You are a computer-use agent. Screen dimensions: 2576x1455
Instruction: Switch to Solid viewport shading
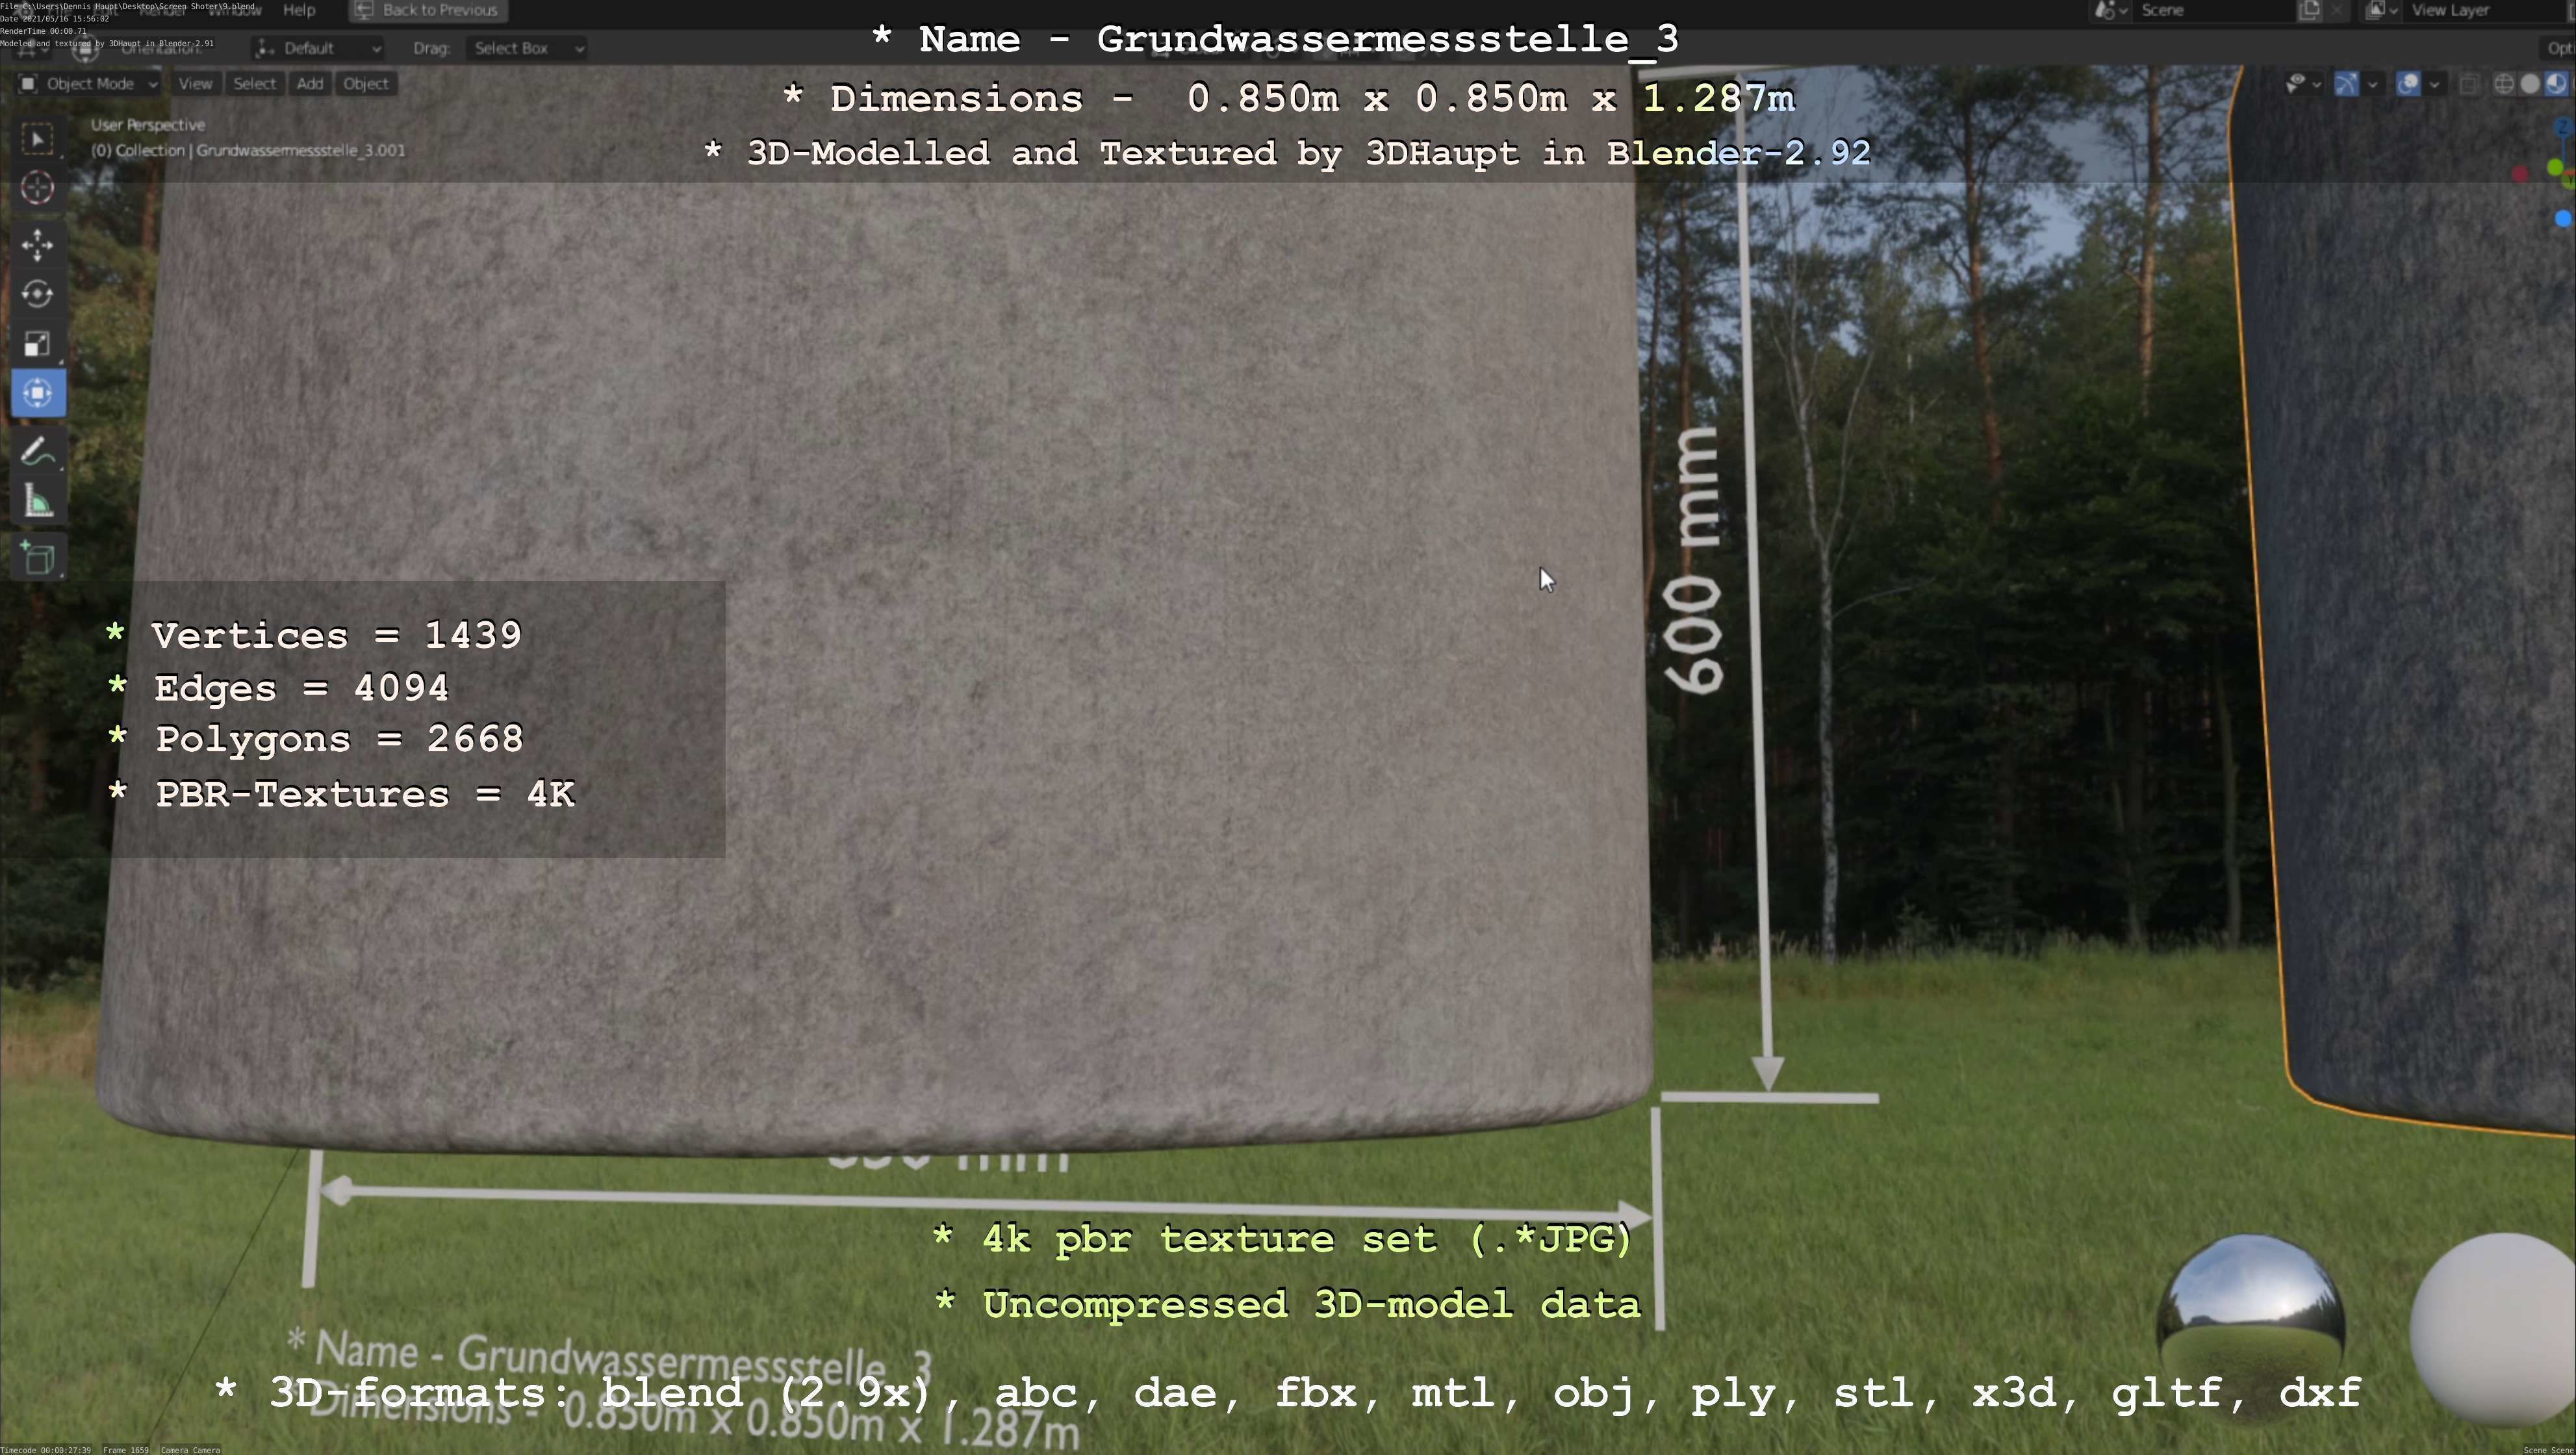(2530, 84)
